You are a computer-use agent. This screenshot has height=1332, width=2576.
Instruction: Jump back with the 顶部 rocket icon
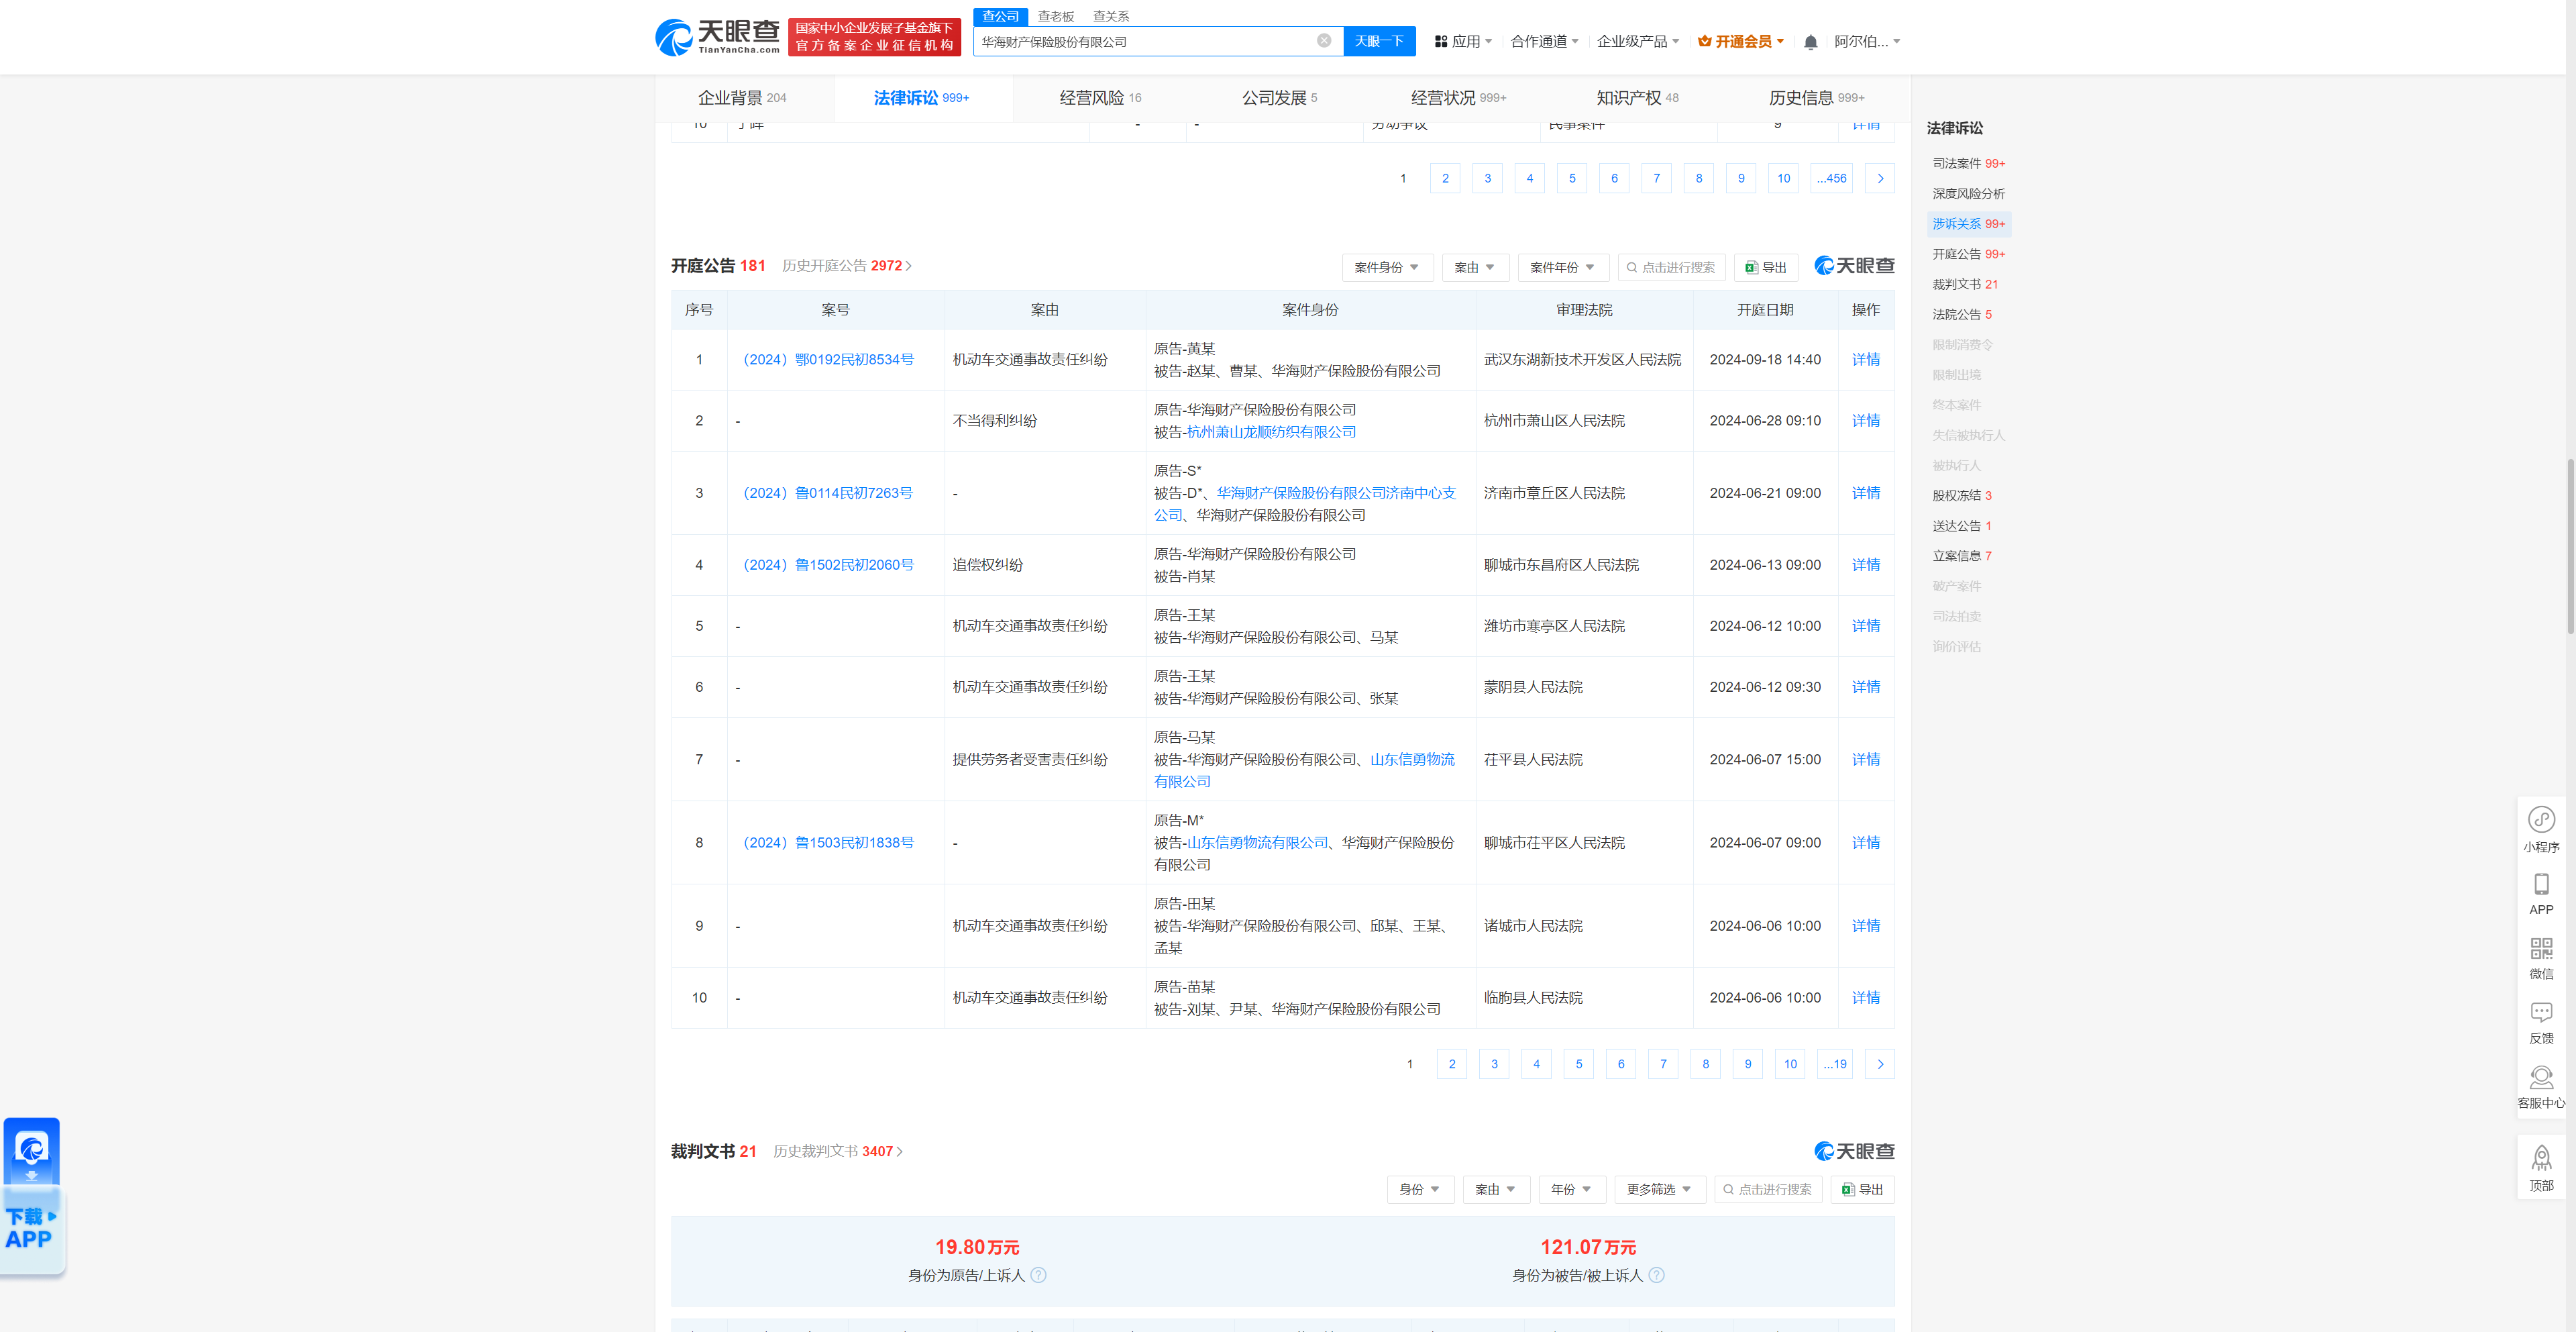click(2541, 1159)
